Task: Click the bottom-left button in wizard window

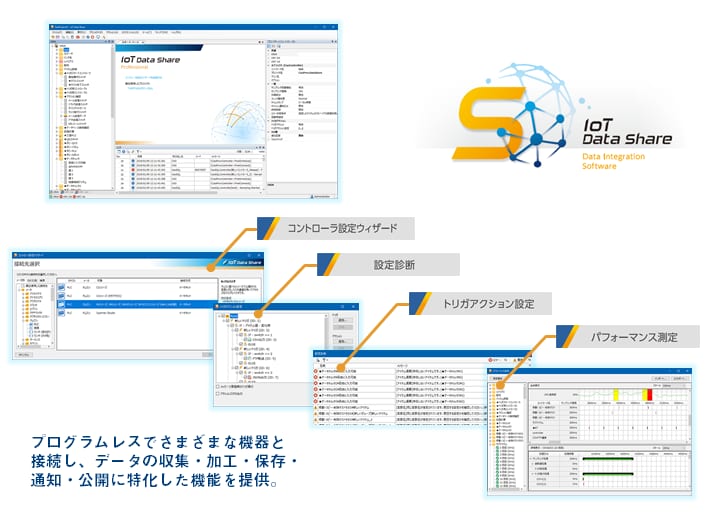Action: [24, 354]
